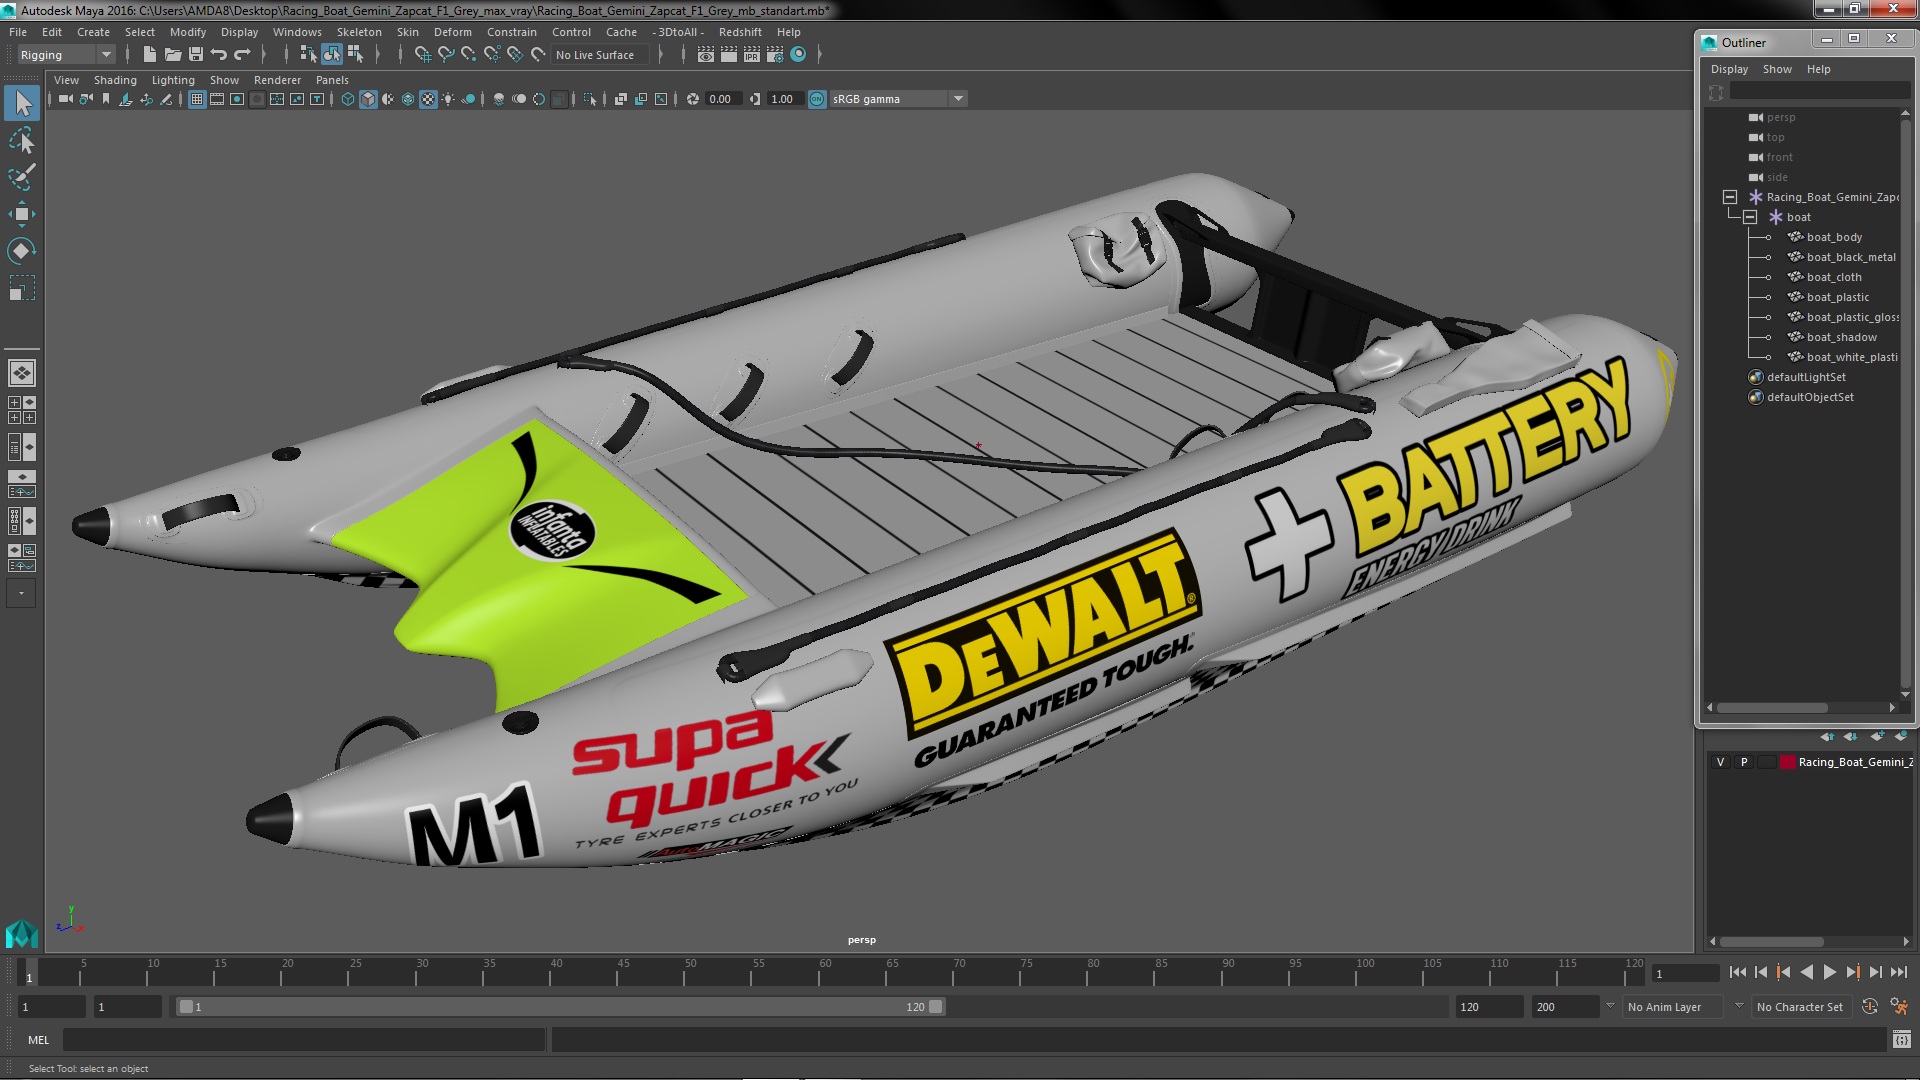Click the camera bookmarks icon
1920x1080 pixels.
105,99
